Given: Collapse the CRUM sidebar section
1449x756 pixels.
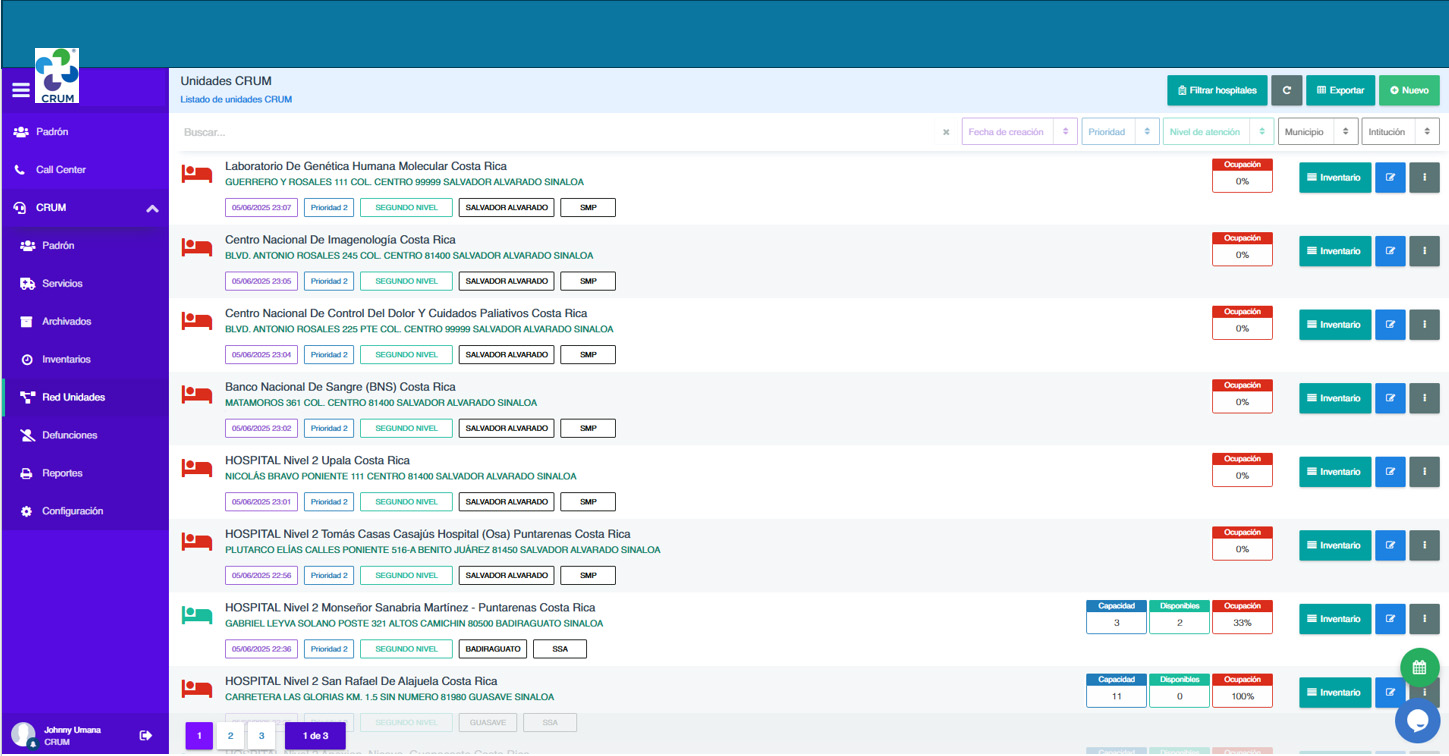Looking at the screenshot, I should coord(152,208).
